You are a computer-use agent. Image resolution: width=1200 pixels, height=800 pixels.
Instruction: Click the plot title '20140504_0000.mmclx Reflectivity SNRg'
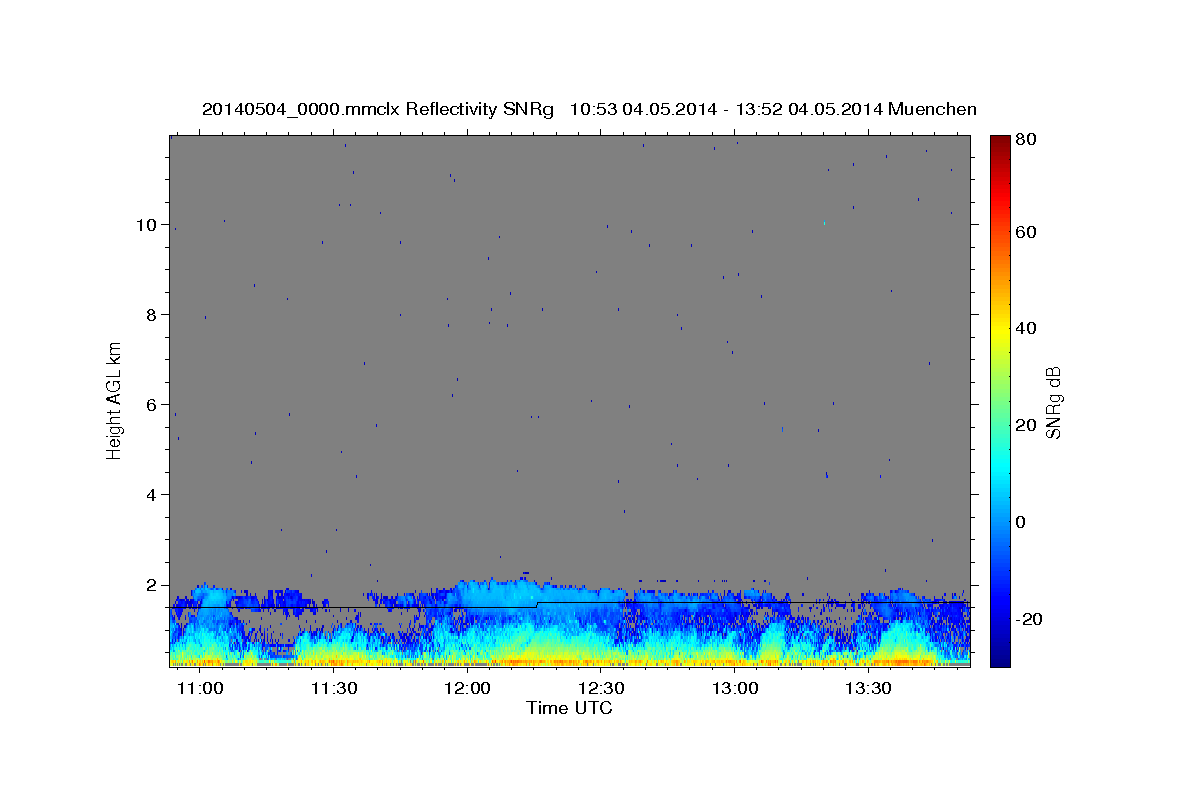click(378, 109)
